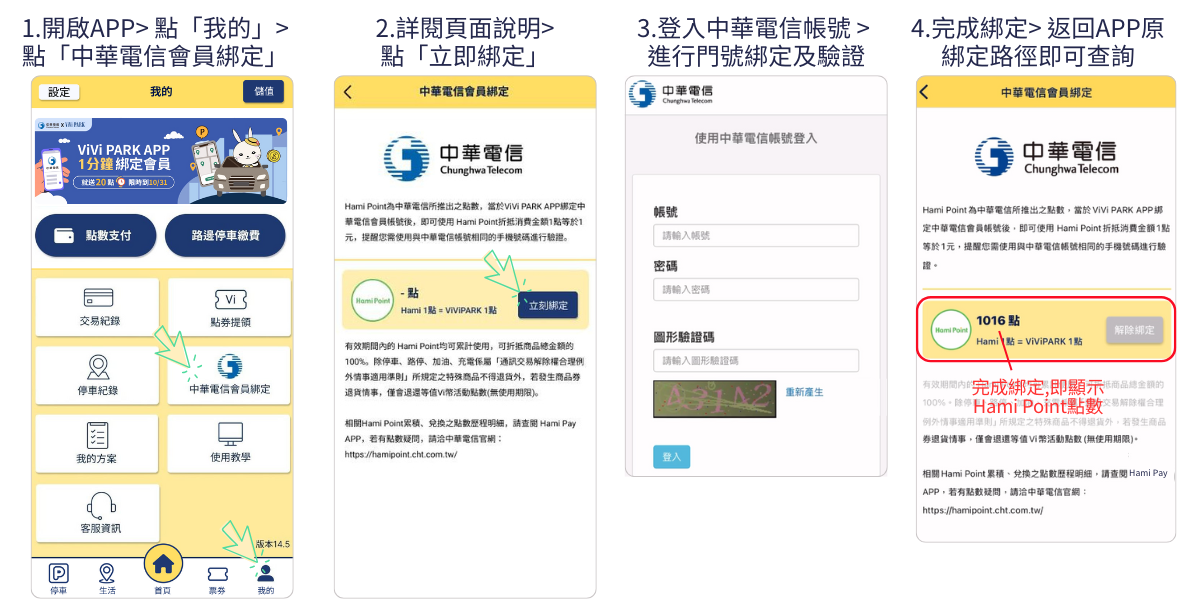Image resolution: width=1200 pixels, height=600 pixels.
Task: Open 點券提領 voucher withdrawal tile
Action: (x=229, y=307)
